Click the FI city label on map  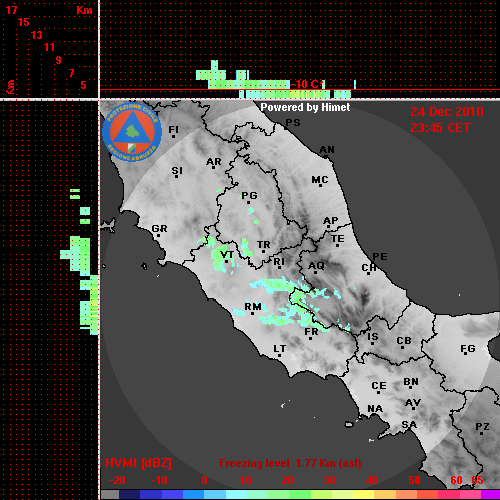click(x=174, y=129)
